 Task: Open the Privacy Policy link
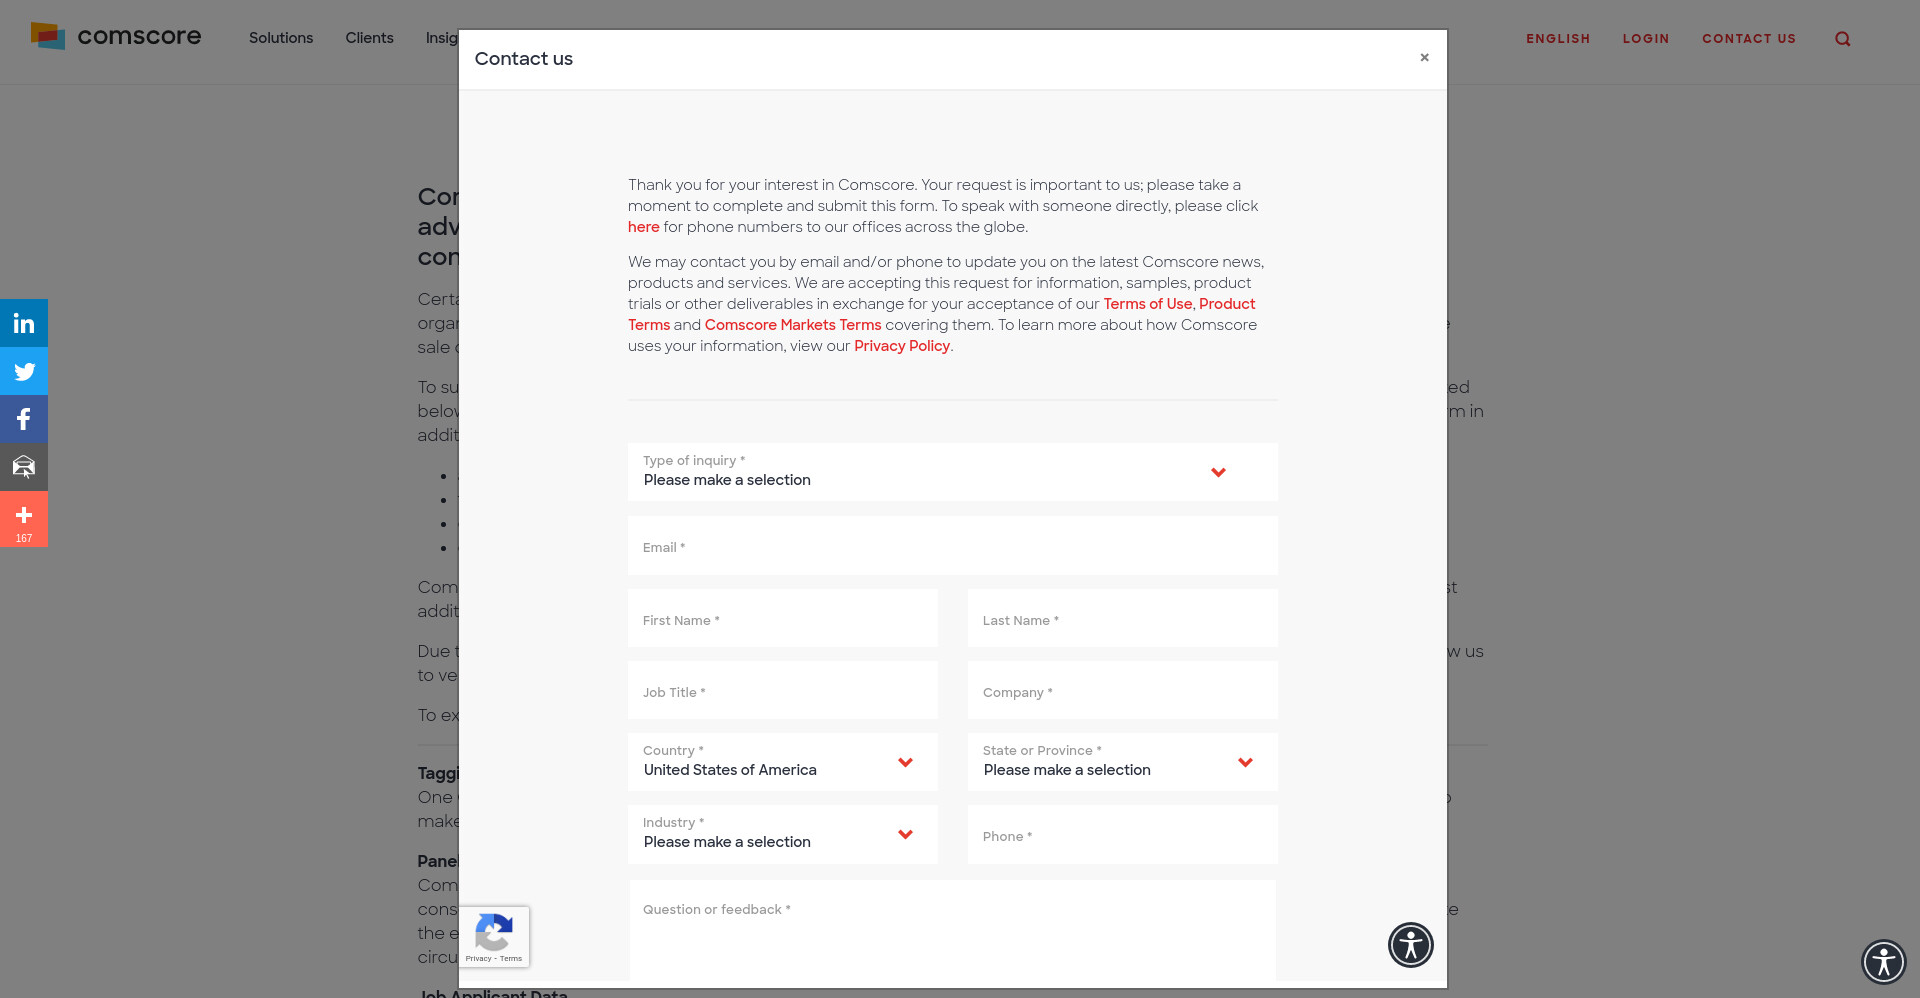click(x=902, y=346)
